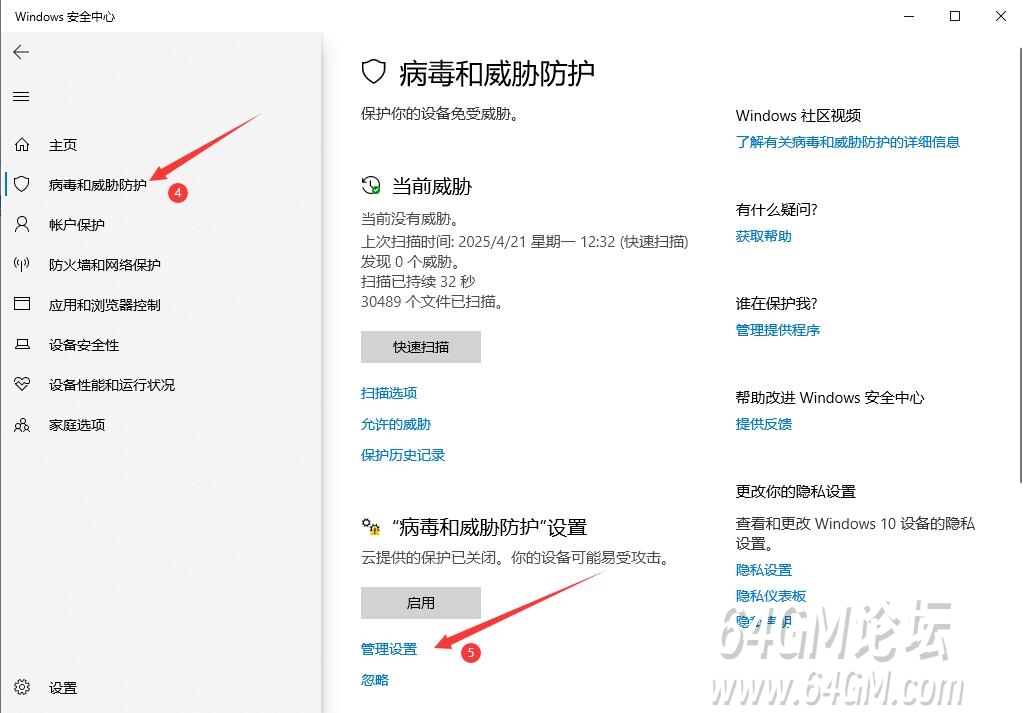Screen dimensions: 1023x713
Task: Open 帐户保护 in the sidebar
Action: 76,225
